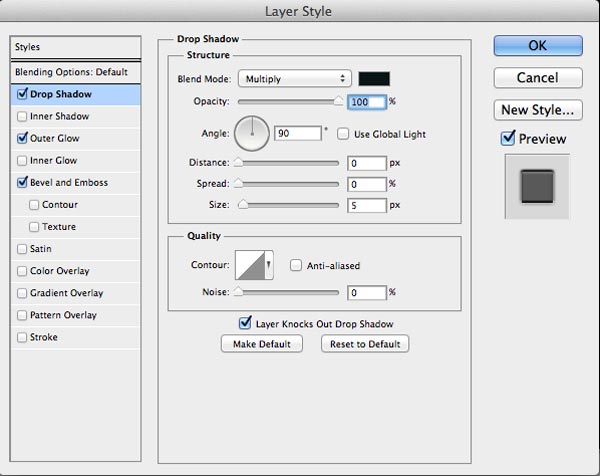Open the Gradient Overlay settings

67,293
